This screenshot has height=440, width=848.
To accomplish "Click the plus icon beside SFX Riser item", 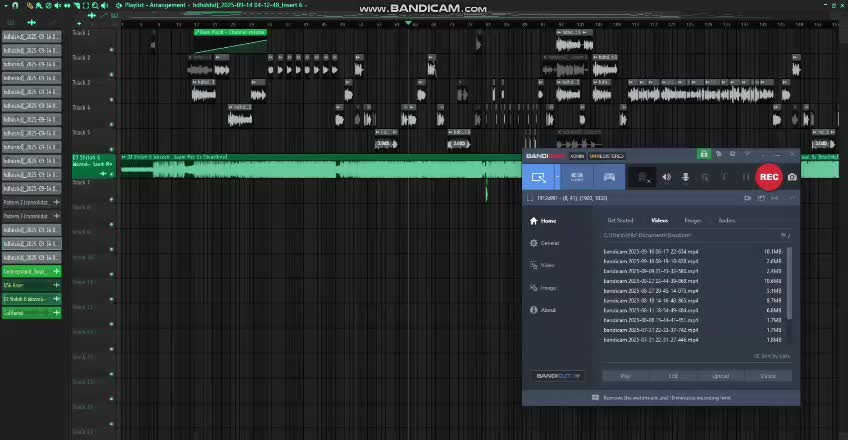I will (56, 285).
